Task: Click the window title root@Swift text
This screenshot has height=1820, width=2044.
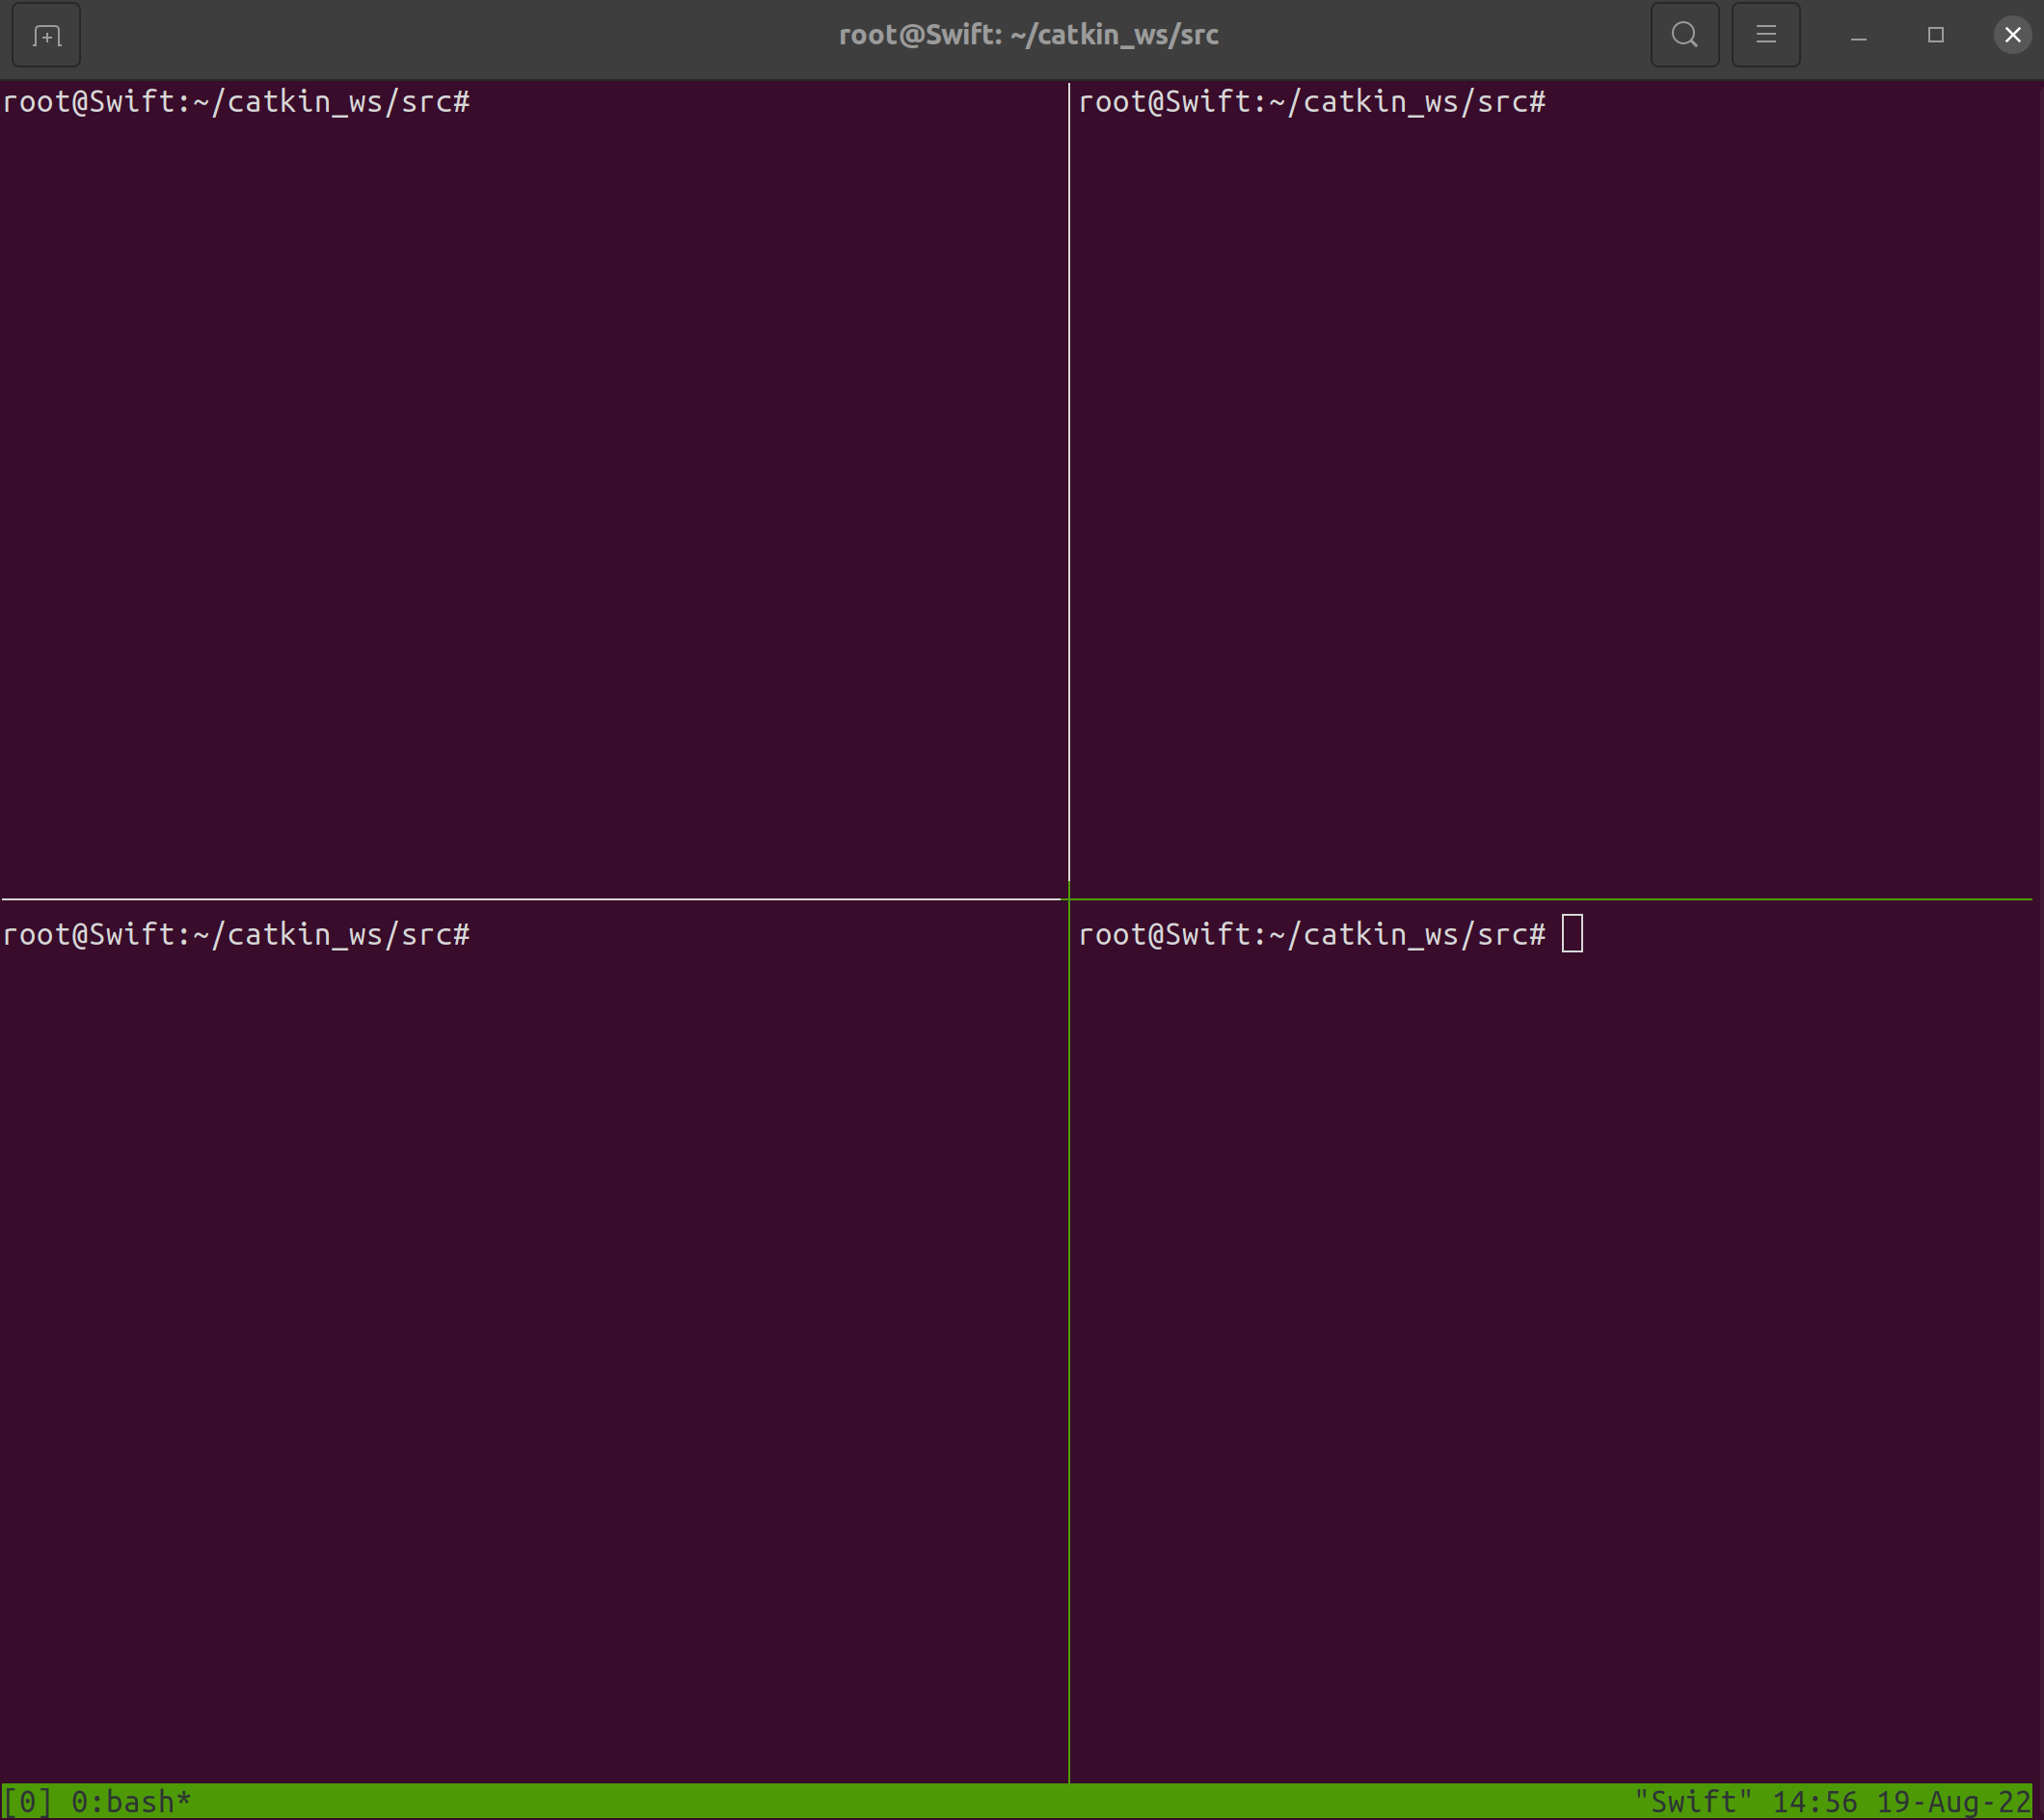Action: [1028, 36]
